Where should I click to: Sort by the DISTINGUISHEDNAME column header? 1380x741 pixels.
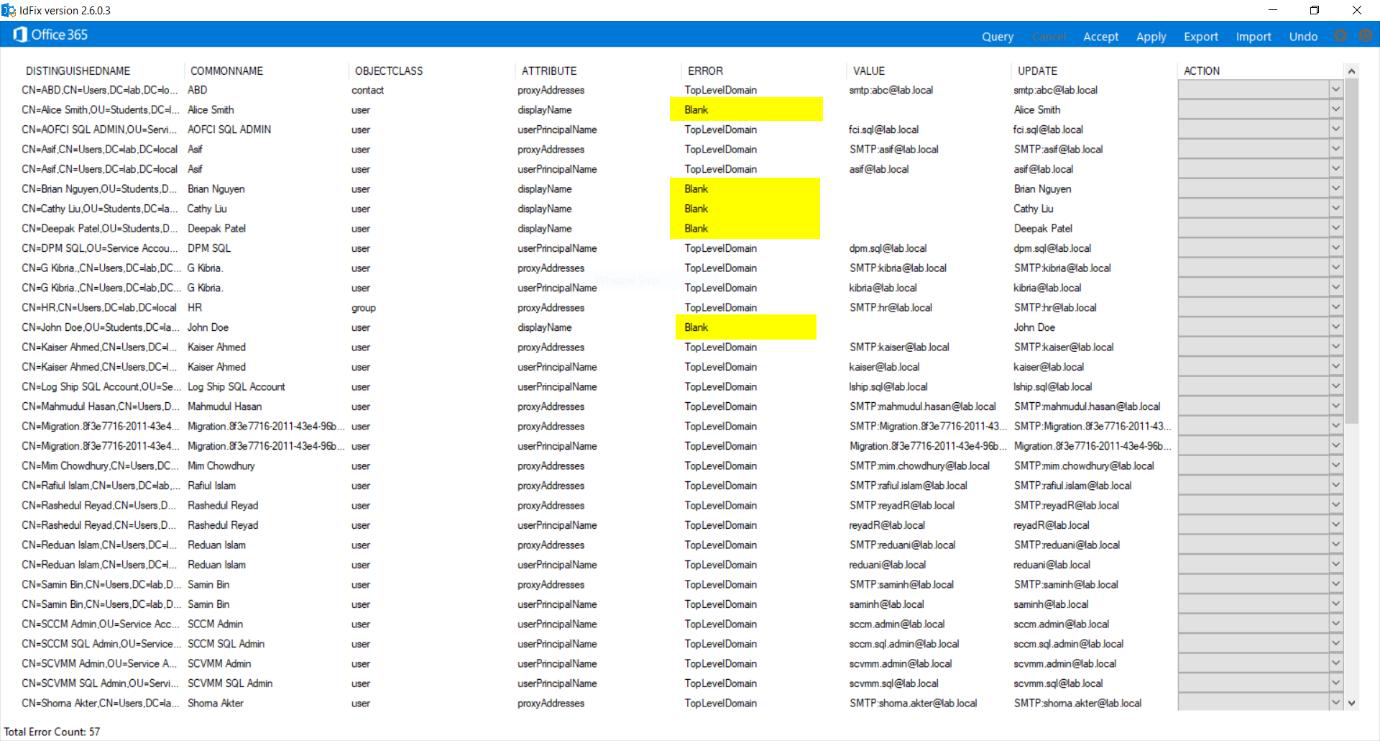(x=78, y=71)
